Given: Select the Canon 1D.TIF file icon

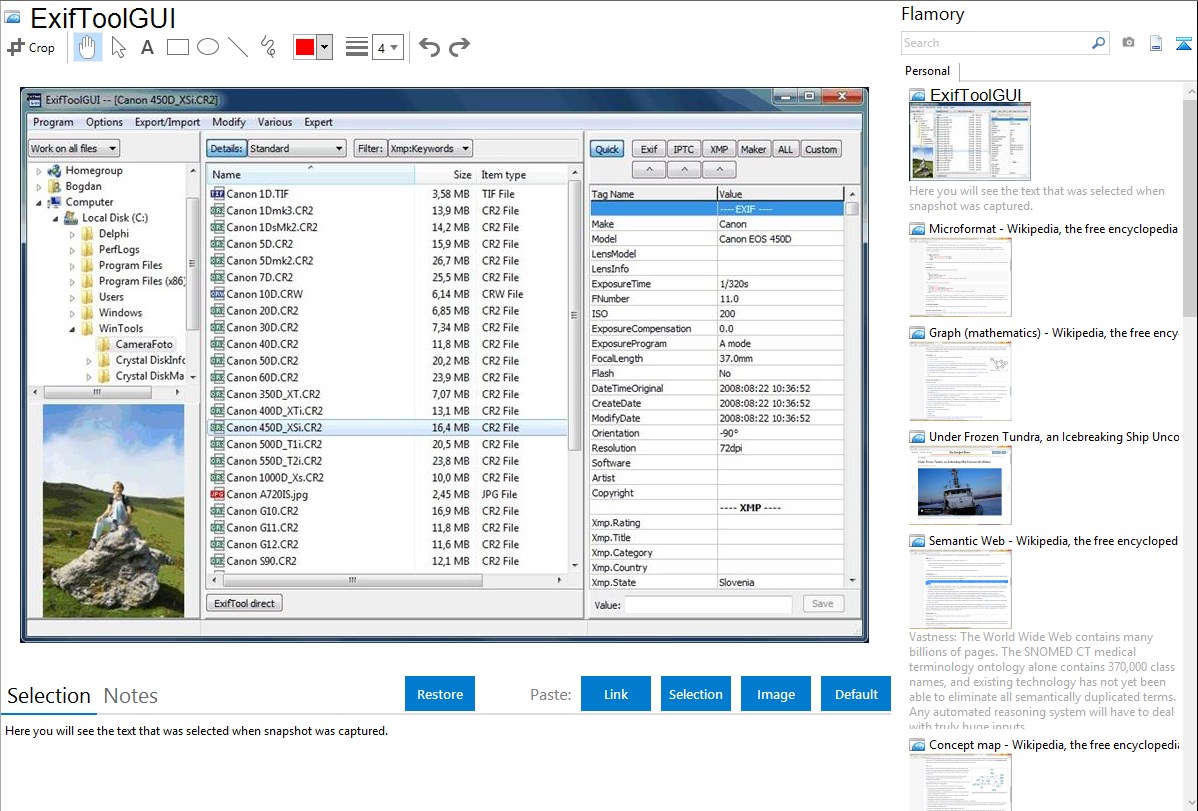Looking at the screenshot, I should tap(217, 193).
